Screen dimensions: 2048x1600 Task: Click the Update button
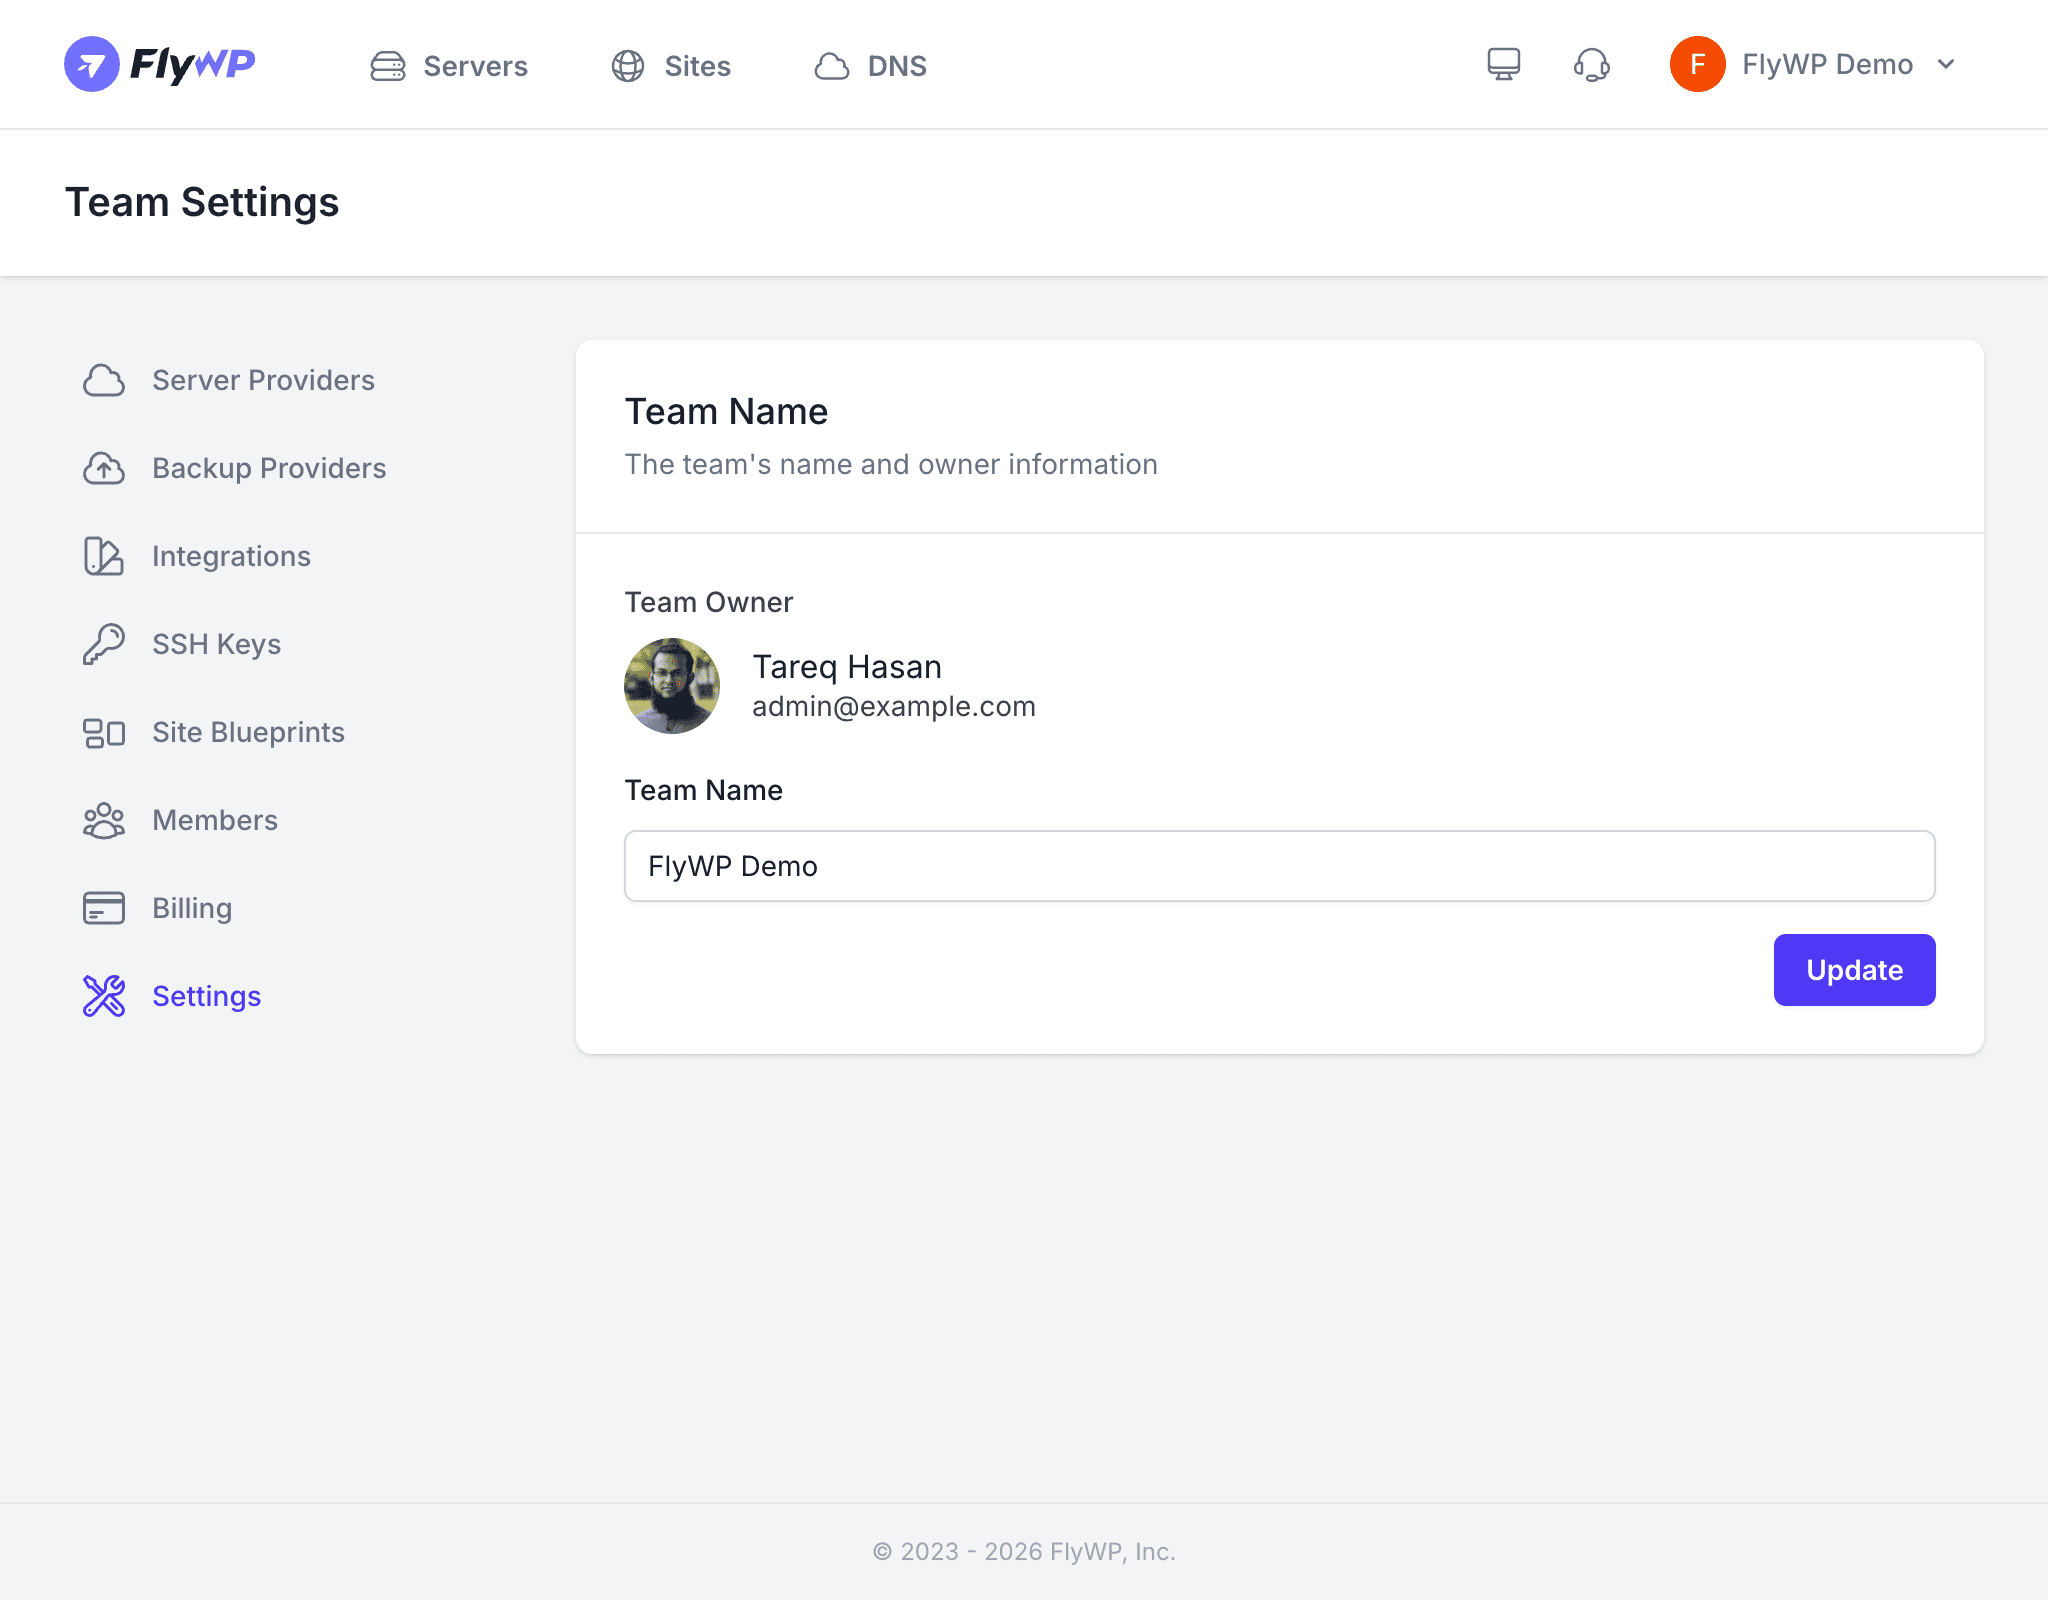tap(1854, 970)
